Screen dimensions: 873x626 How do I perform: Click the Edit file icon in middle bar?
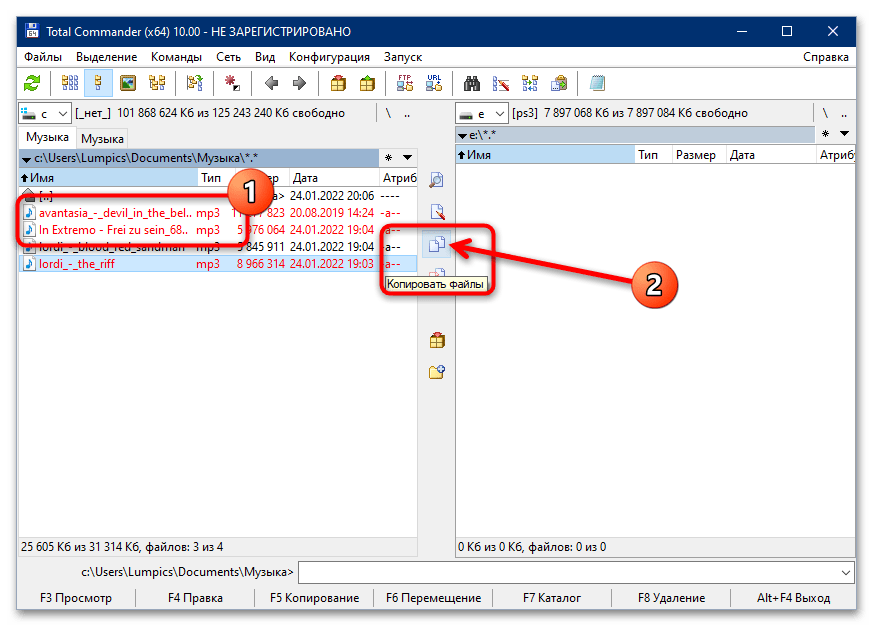(x=437, y=212)
